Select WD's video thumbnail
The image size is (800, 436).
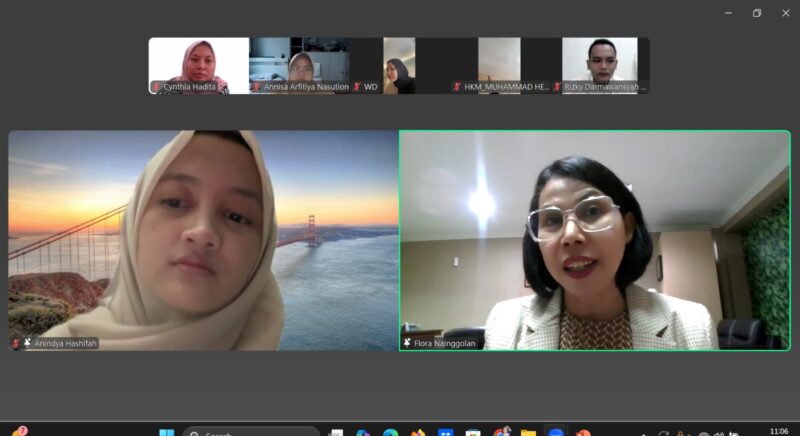399,60
